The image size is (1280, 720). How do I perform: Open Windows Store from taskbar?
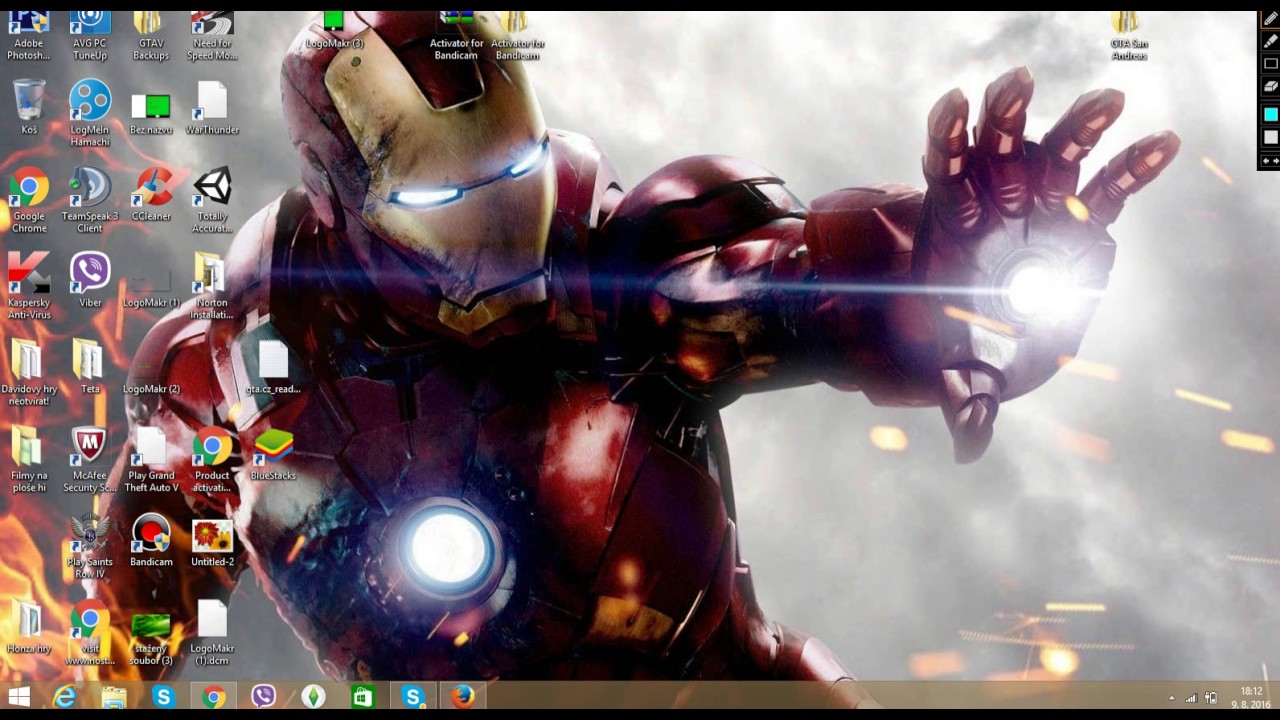coord(363,697)
